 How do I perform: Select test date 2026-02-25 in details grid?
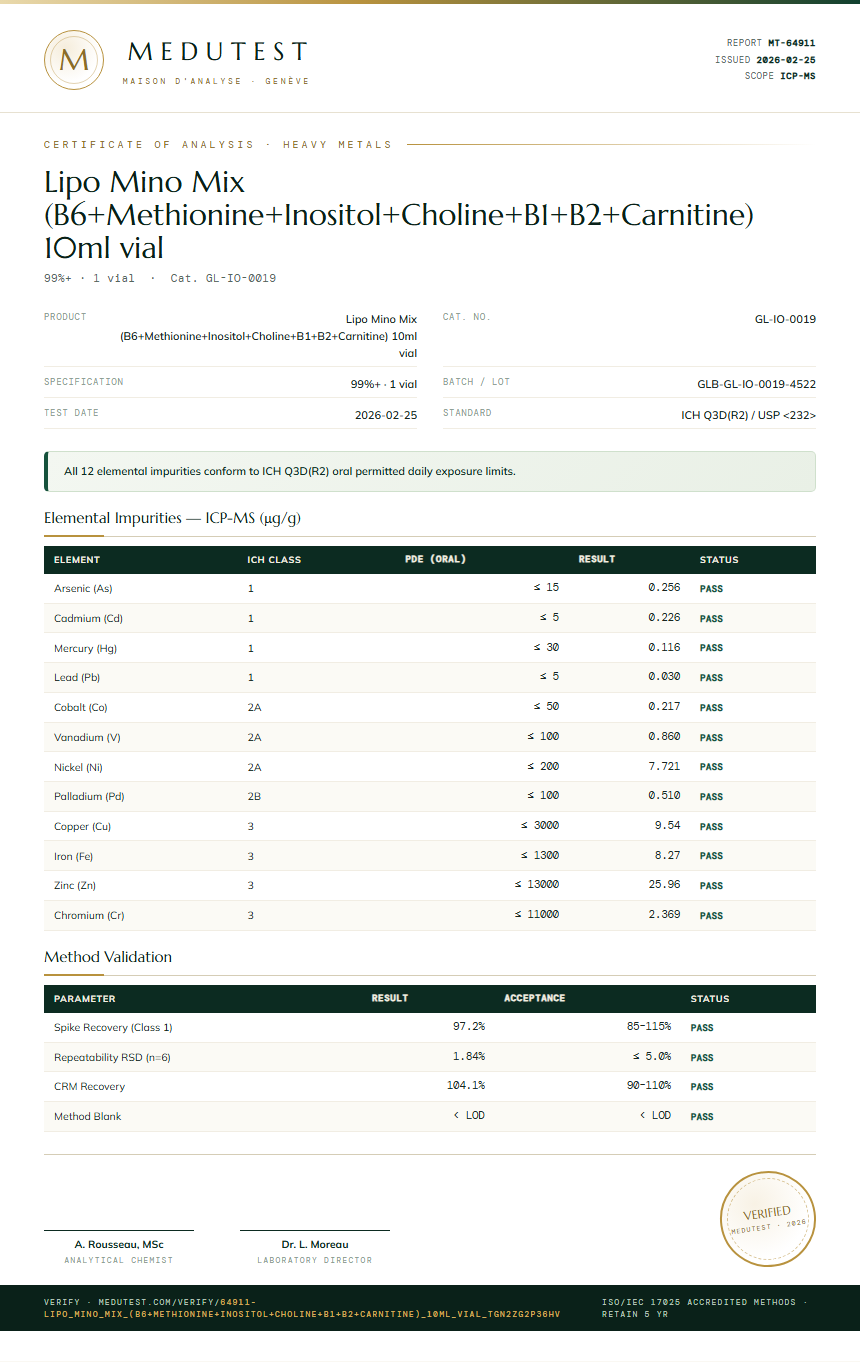pyautogui.click(x=386, y=415)
